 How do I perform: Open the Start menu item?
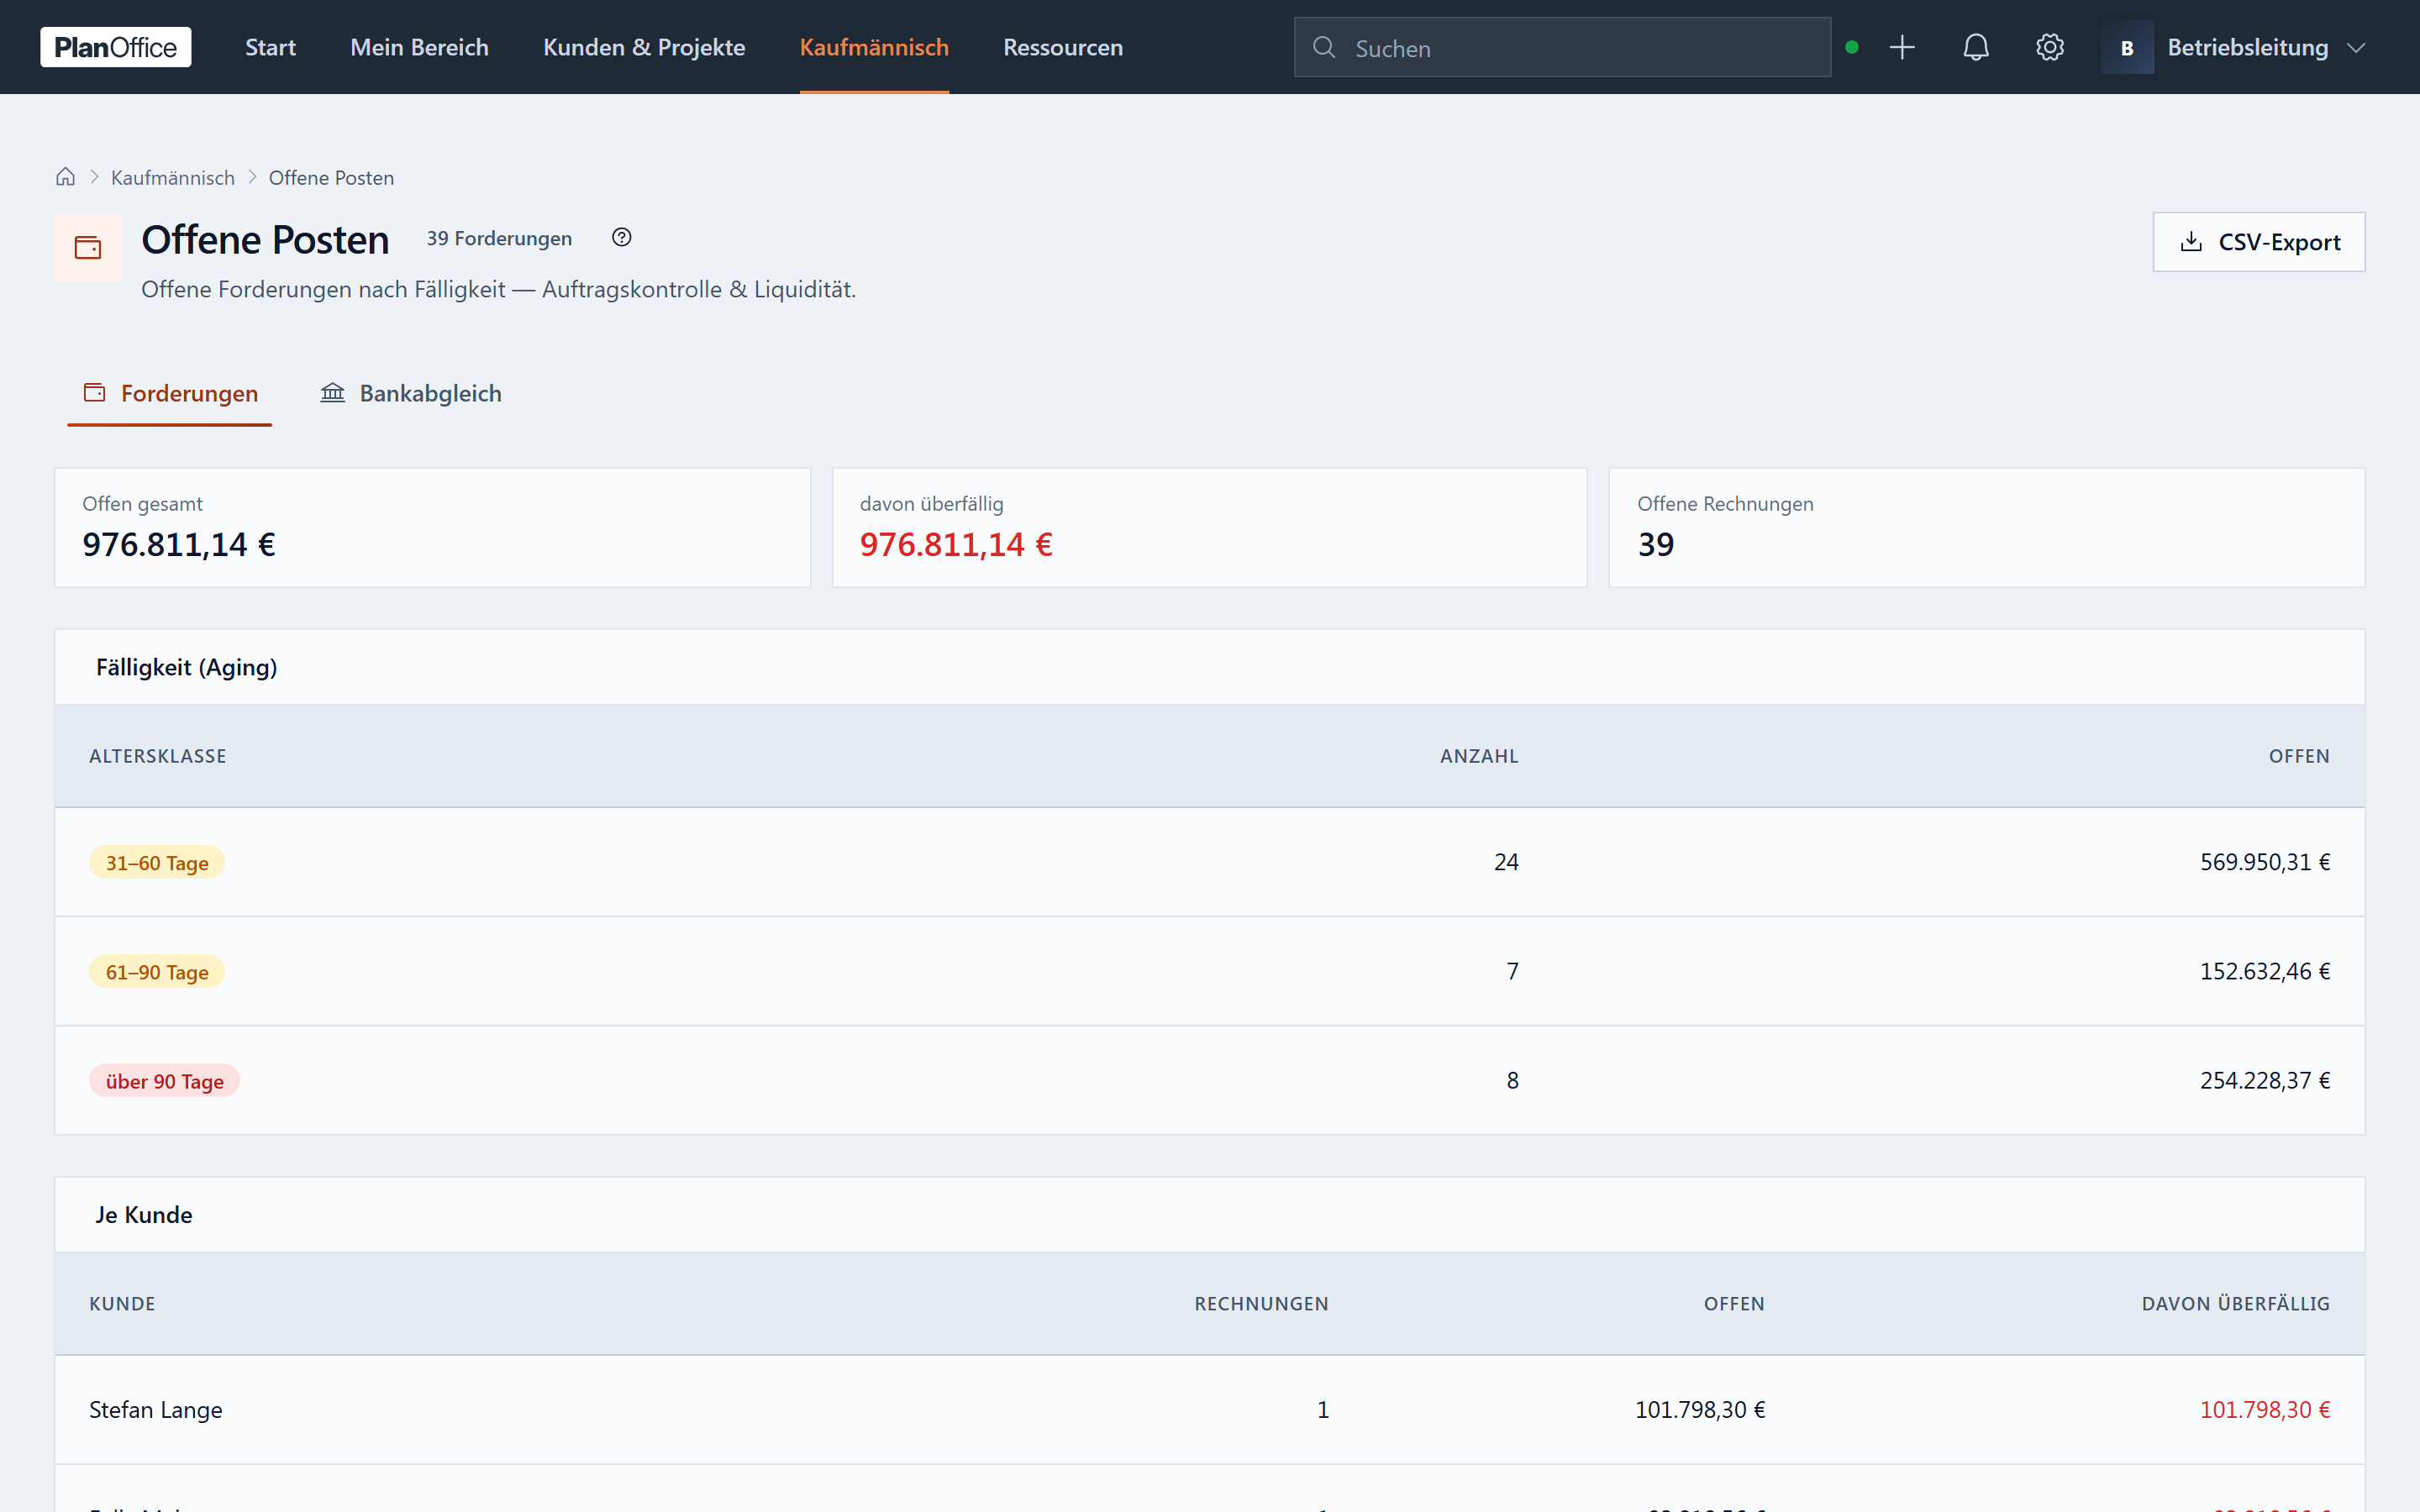[x=270, y=47]
